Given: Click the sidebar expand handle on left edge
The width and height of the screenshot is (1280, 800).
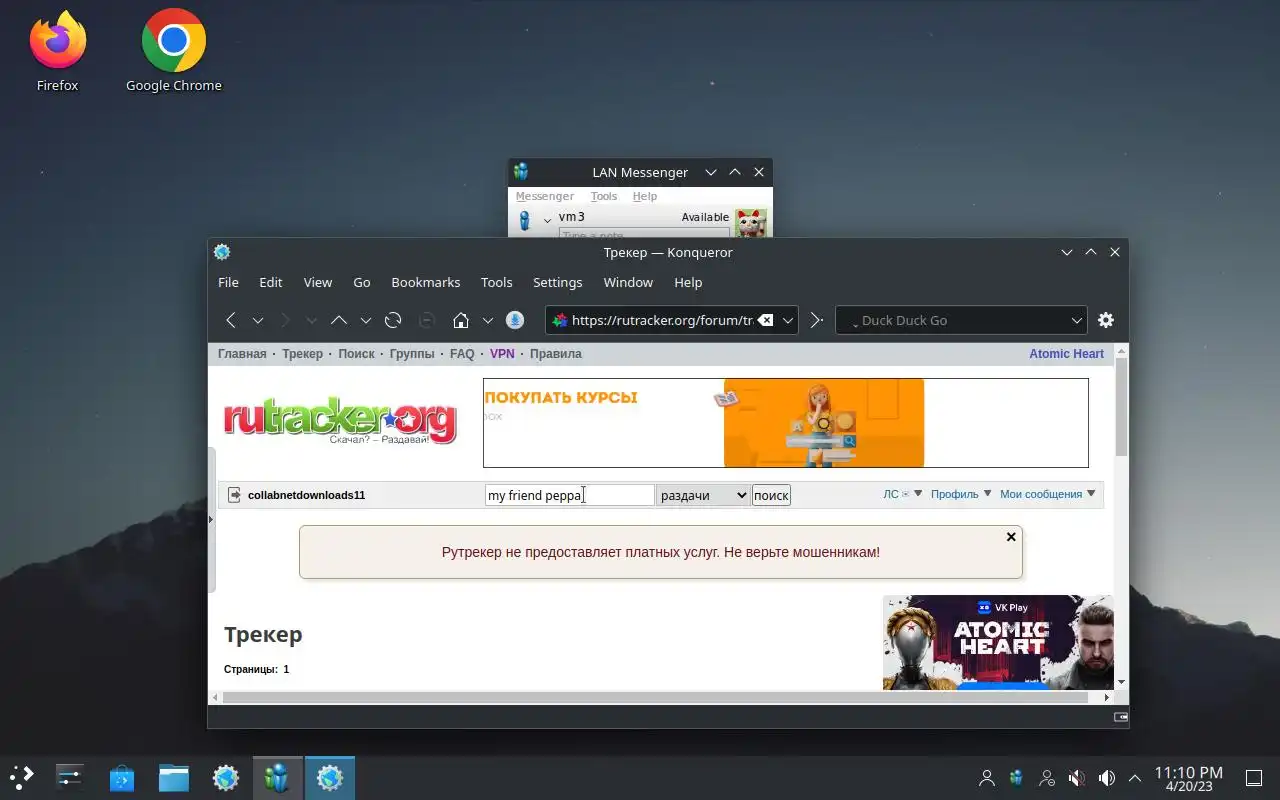Looking at the screenshot, I should pos(211,520).
